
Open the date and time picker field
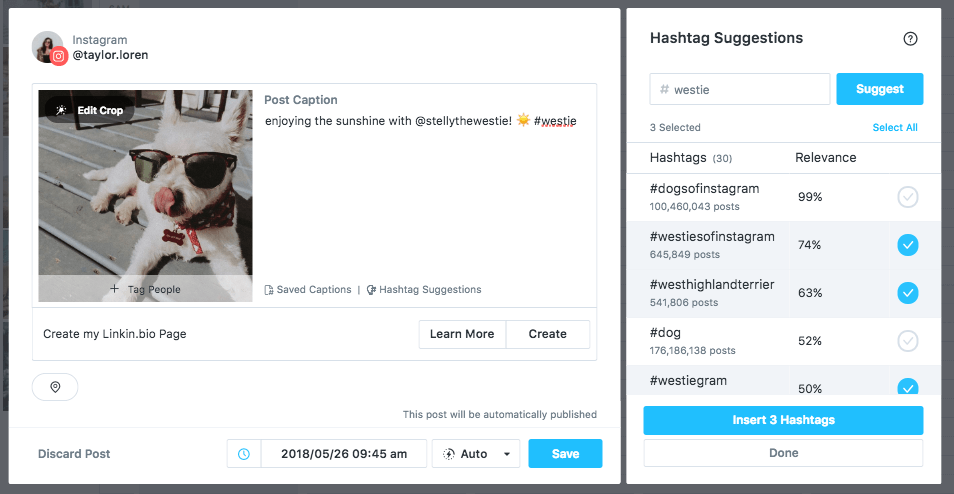(x=344, y=454)
